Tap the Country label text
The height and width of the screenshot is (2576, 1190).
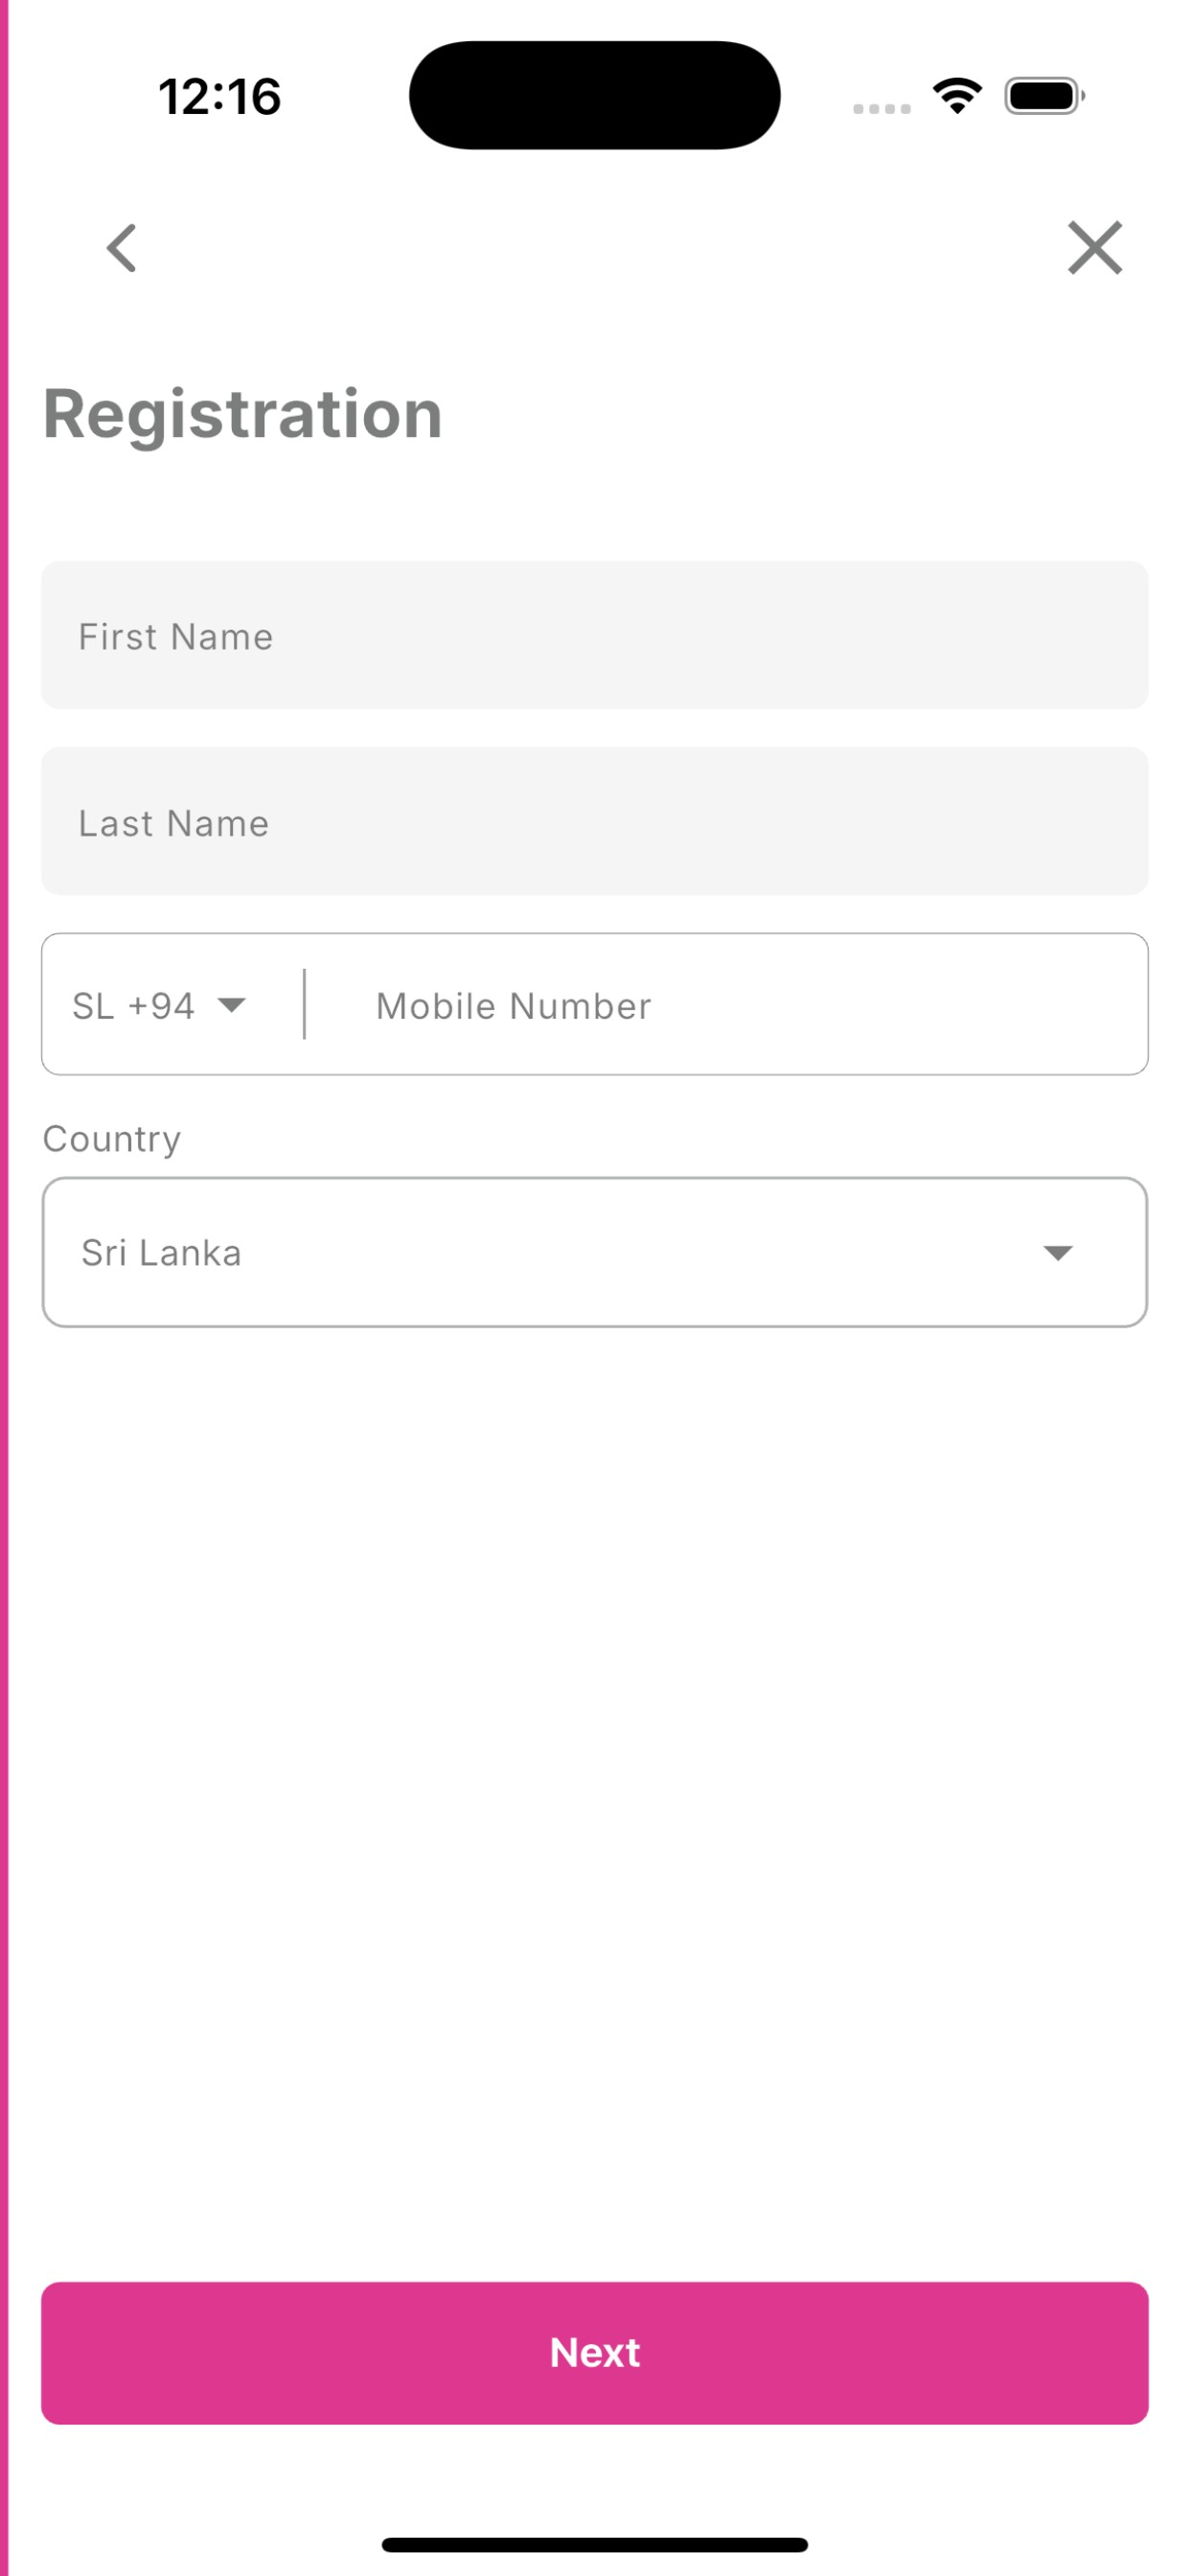pos(112,1139)
